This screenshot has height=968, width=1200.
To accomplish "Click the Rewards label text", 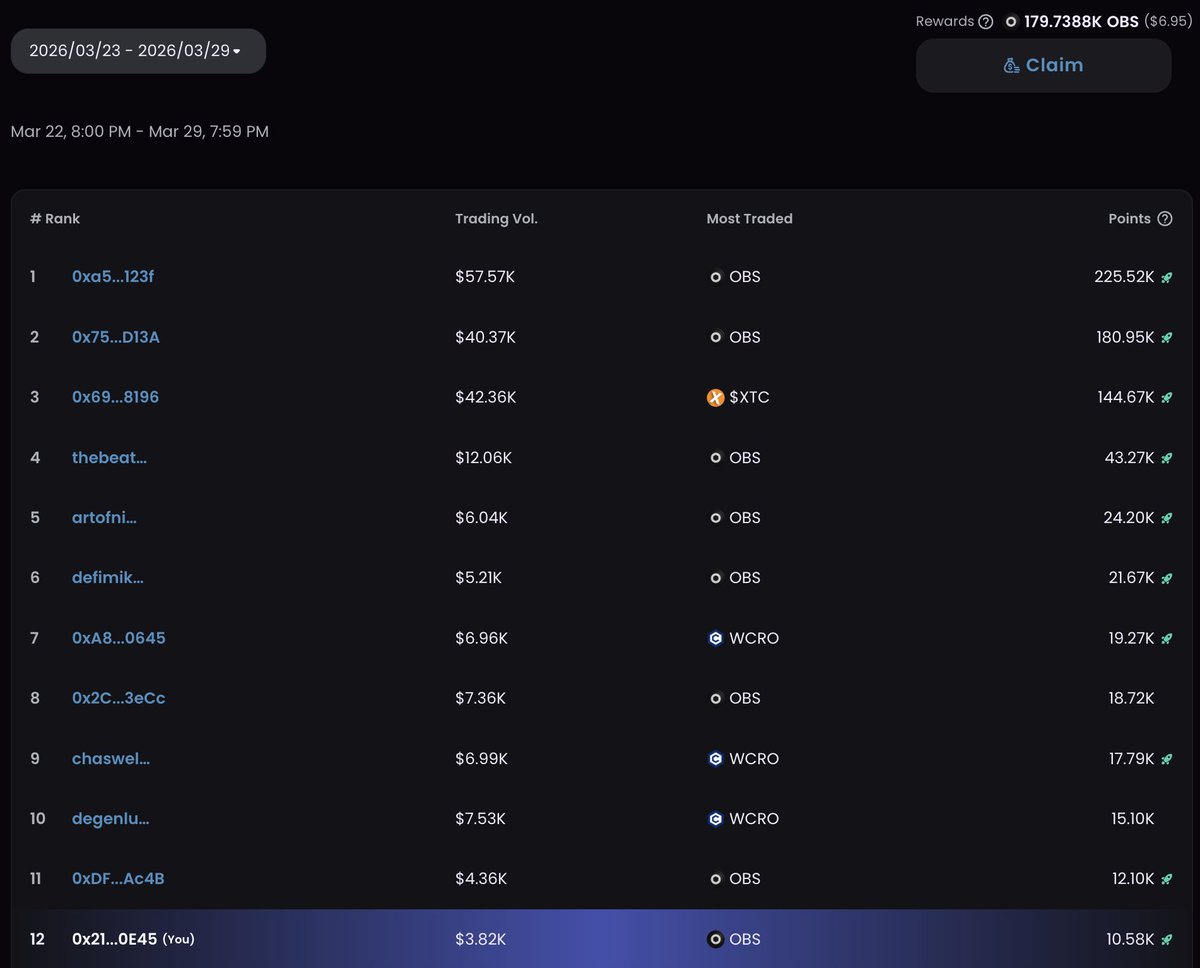I will [x=945, y=21].
